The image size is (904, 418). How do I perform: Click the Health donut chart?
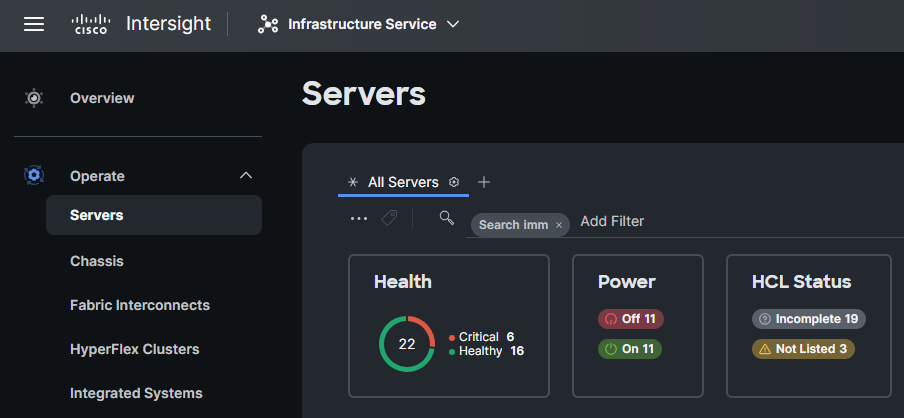406,344
